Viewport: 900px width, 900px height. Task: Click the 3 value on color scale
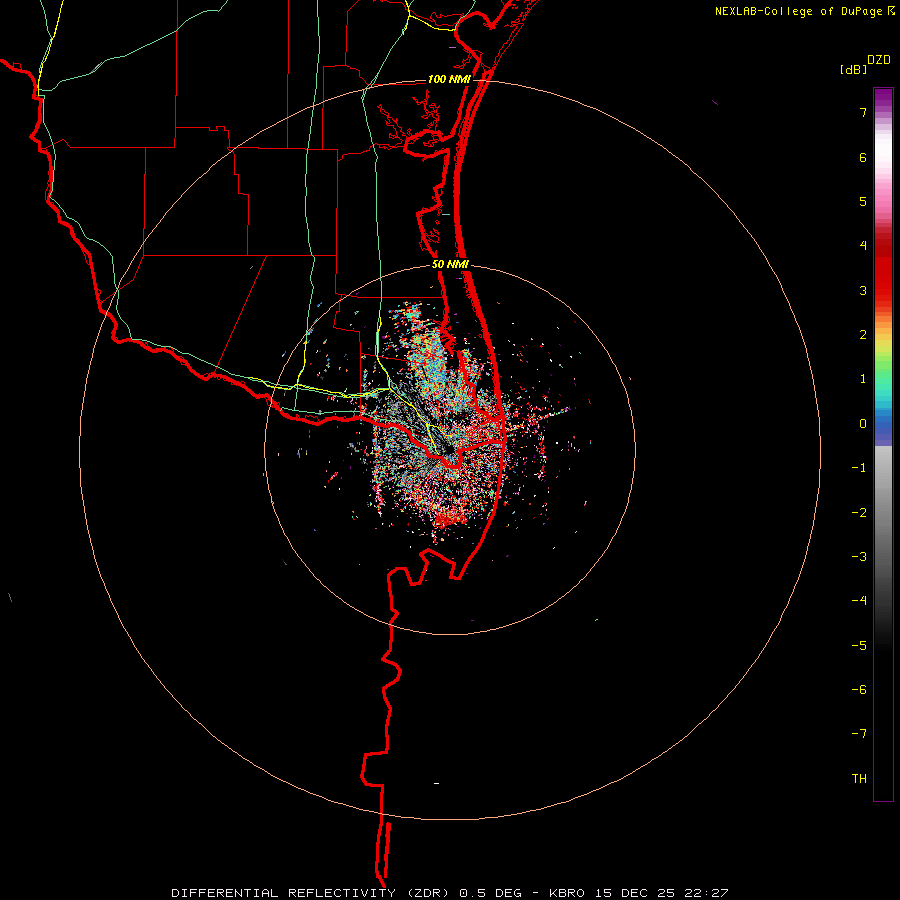tap(863, 290)
